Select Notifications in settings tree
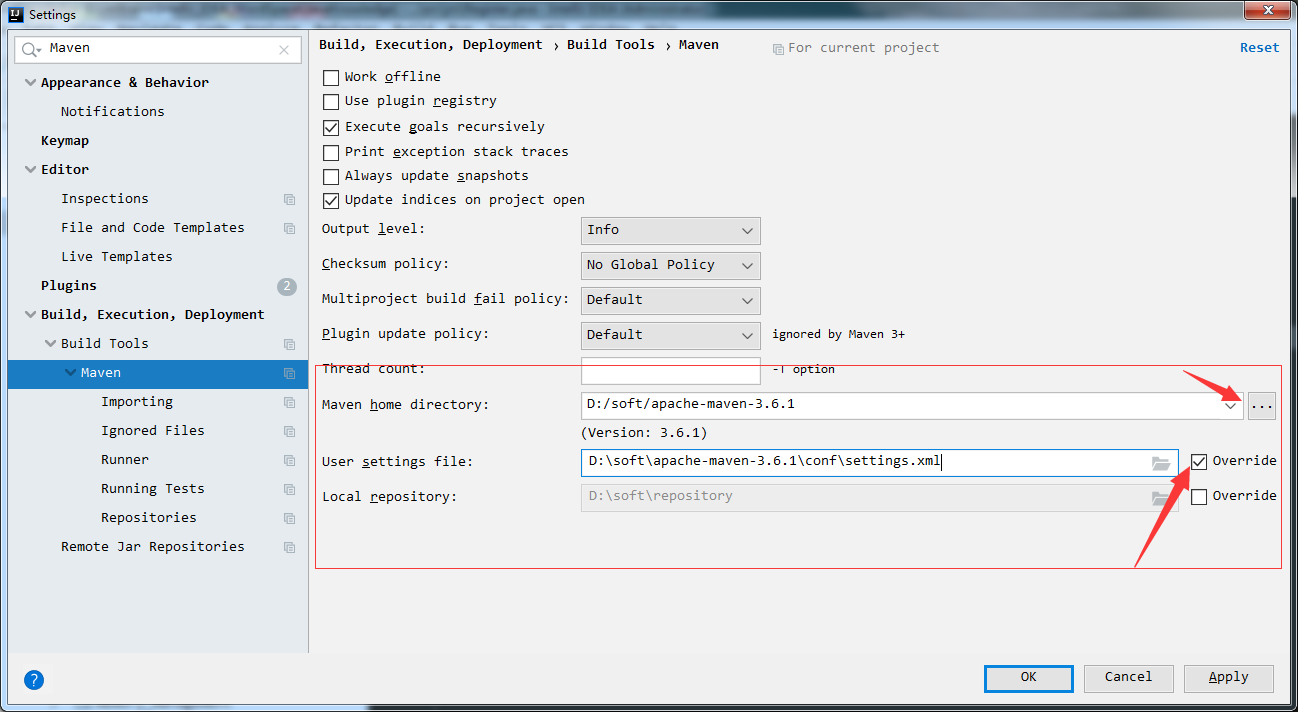Viewport: 1298px width, 712px height. pyautogui.click(x=112, y=112)
